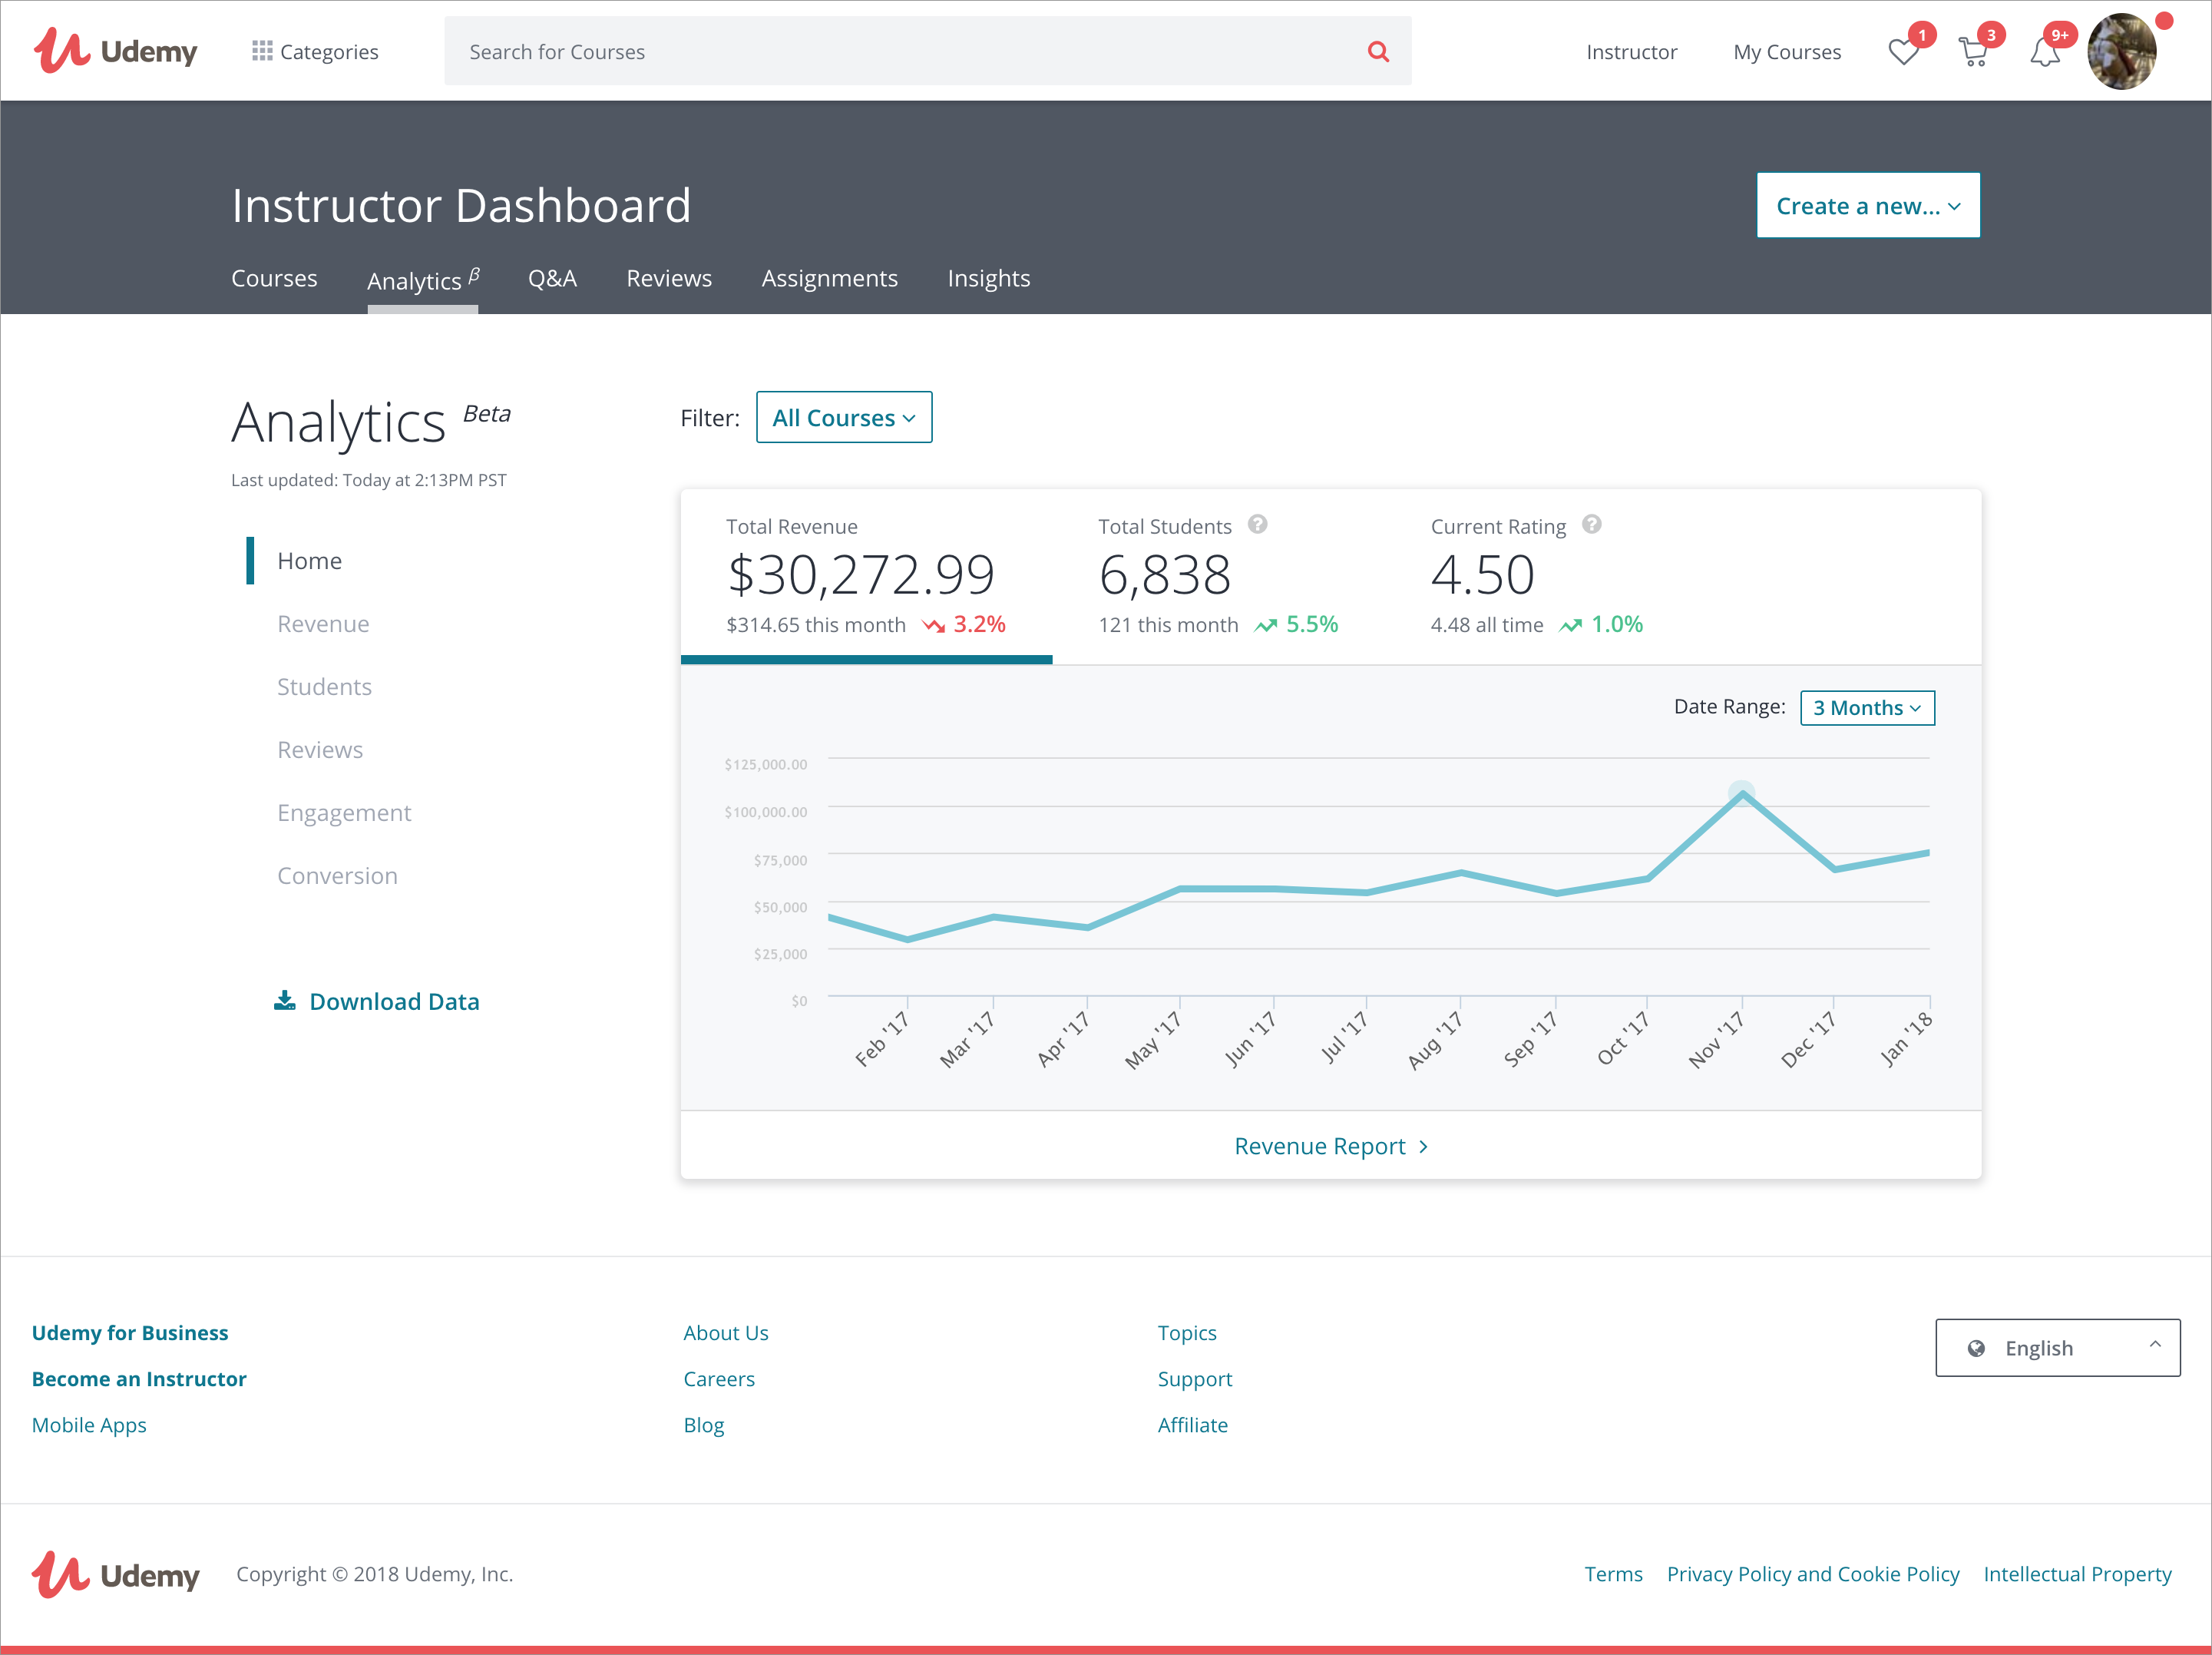Click Total Students help question icon

pyautogui.click(x=1258, y=524)
